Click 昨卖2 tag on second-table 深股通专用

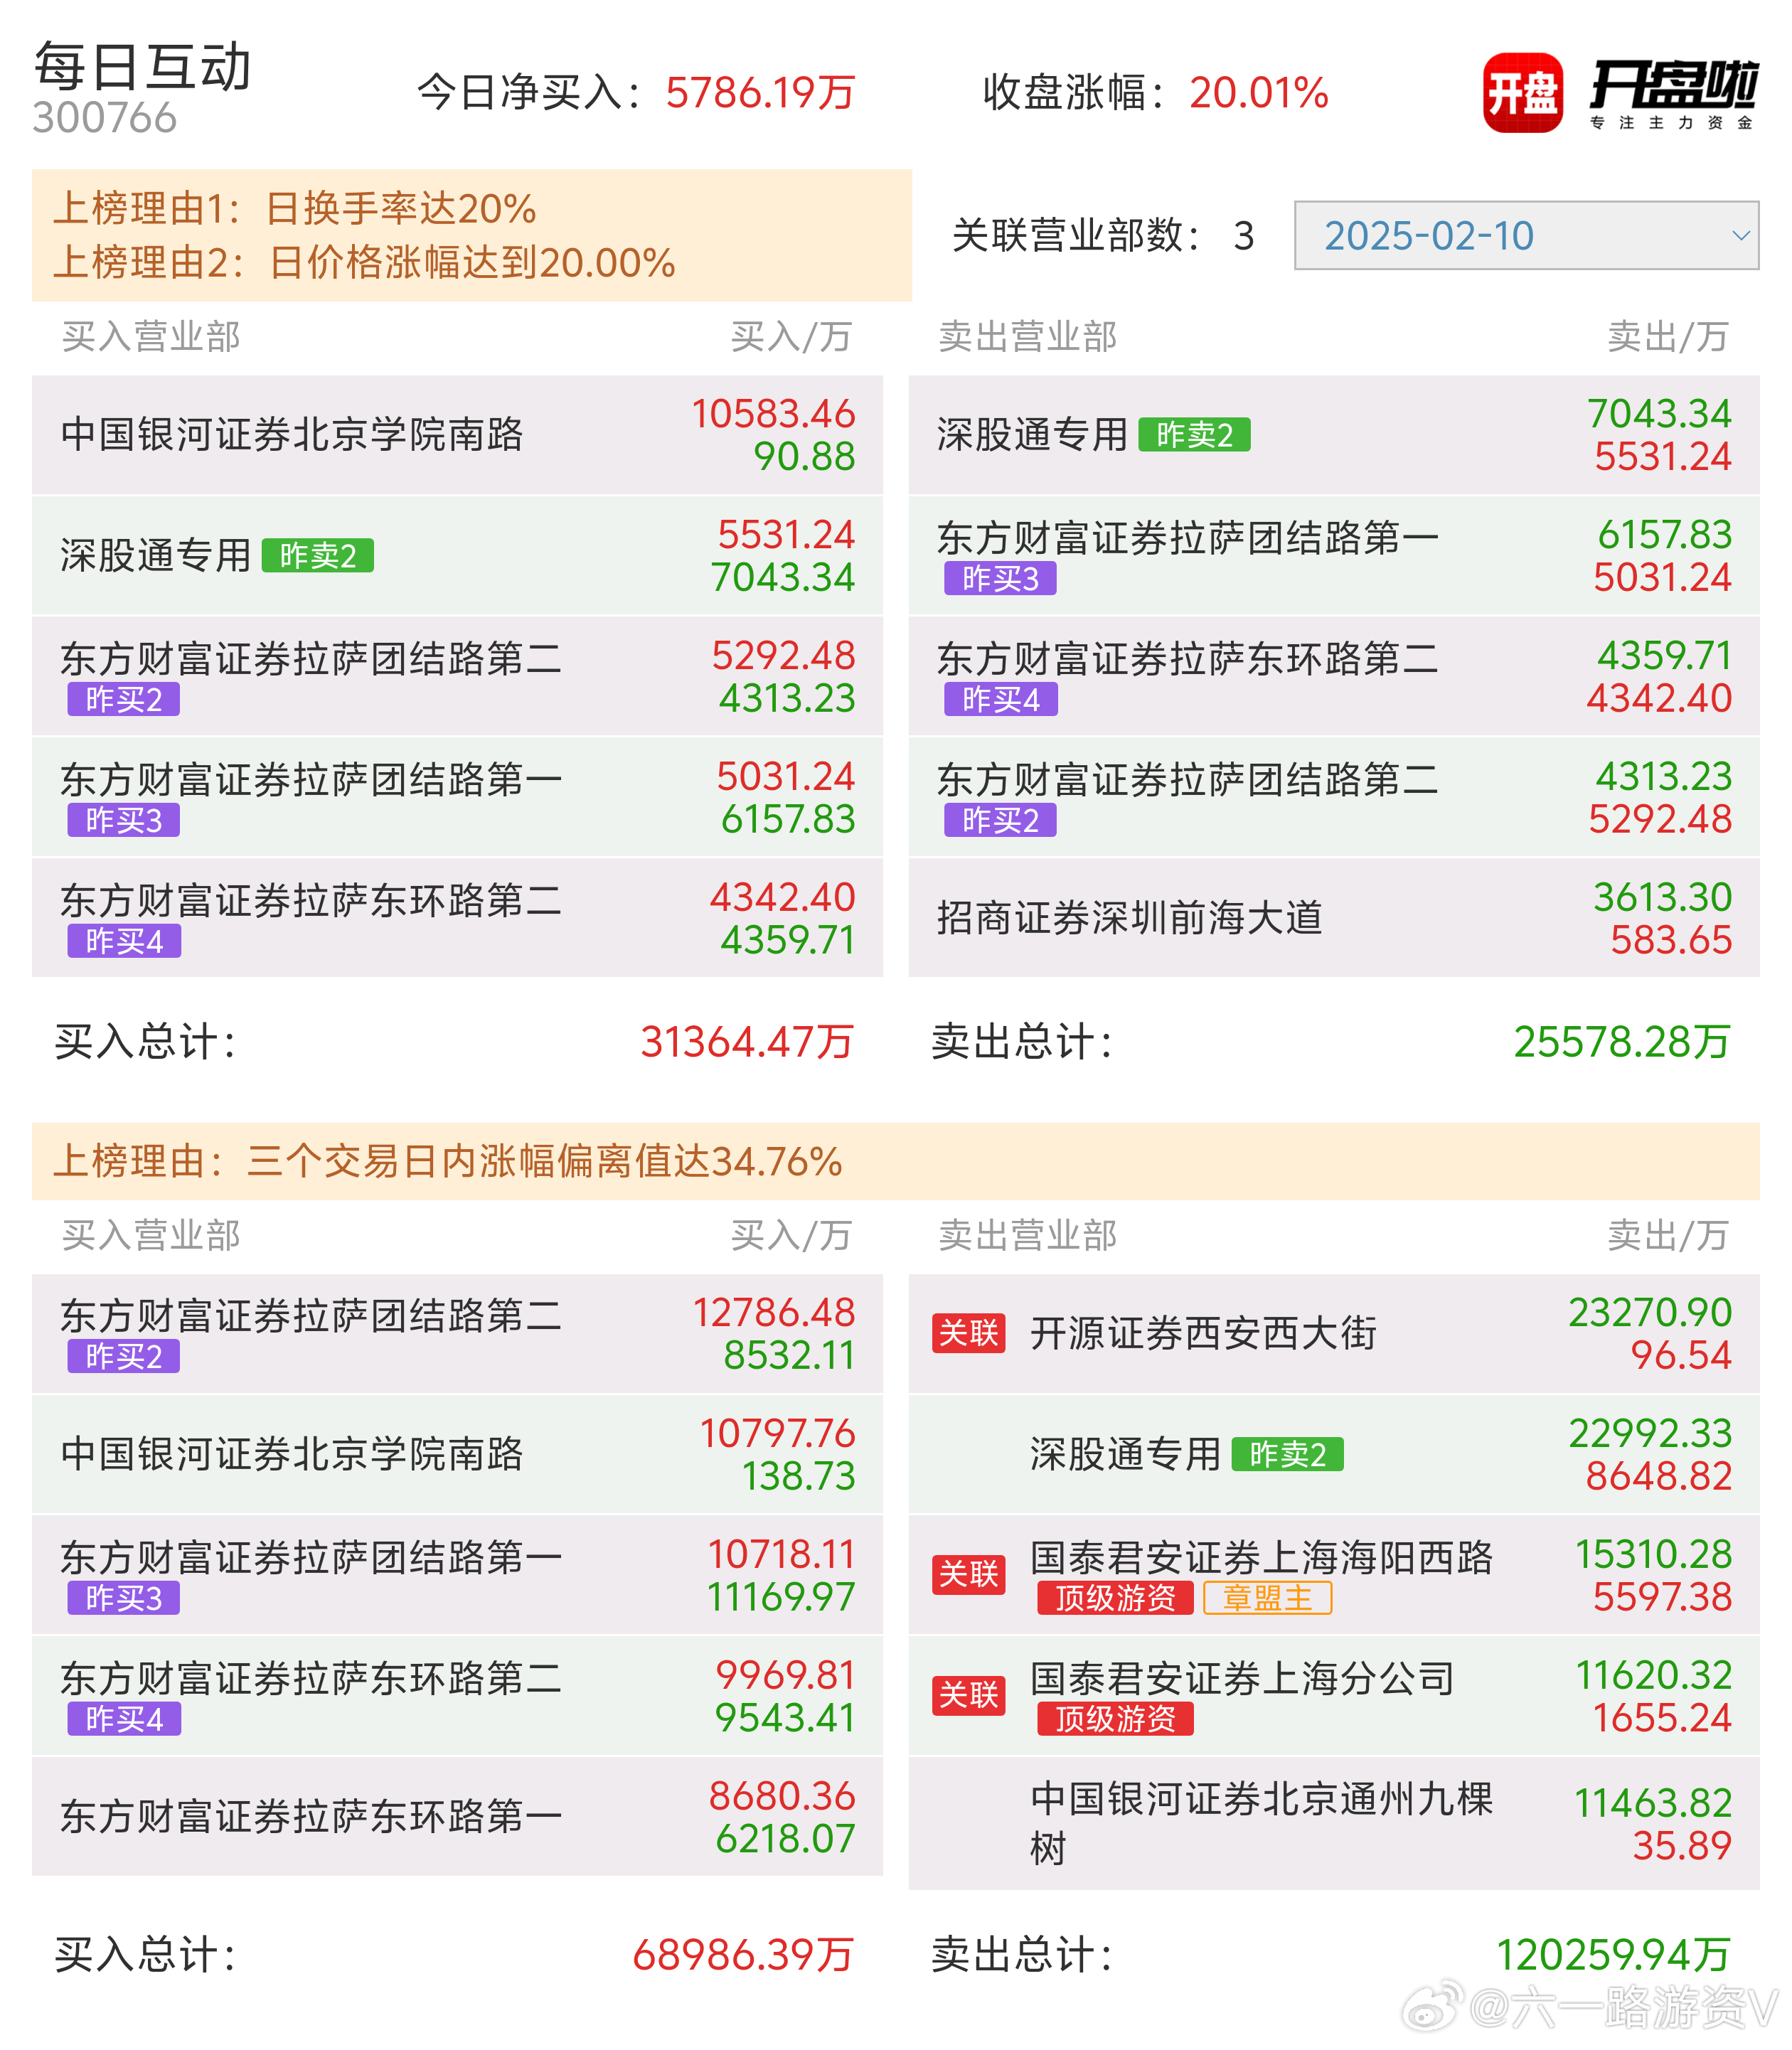pos(1288,1454)
